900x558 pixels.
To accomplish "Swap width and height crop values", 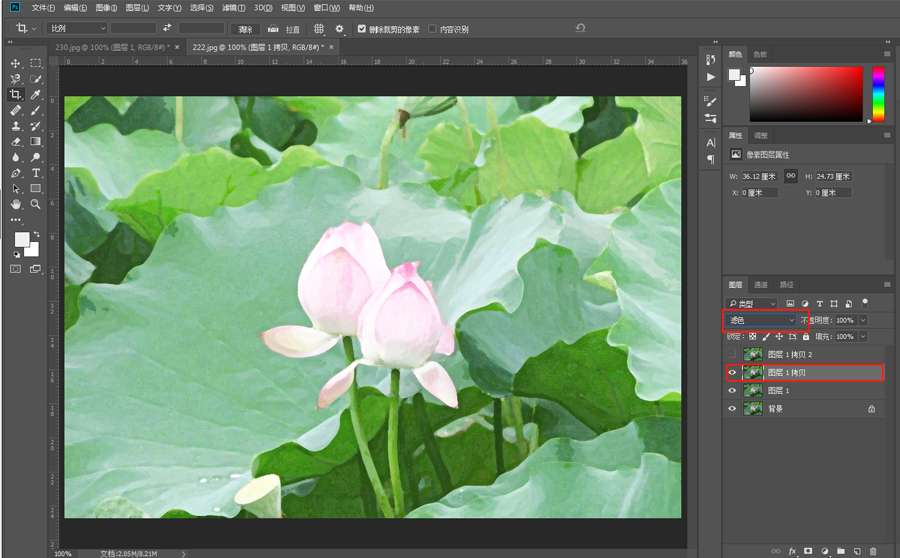I will [x=167, y=28].
